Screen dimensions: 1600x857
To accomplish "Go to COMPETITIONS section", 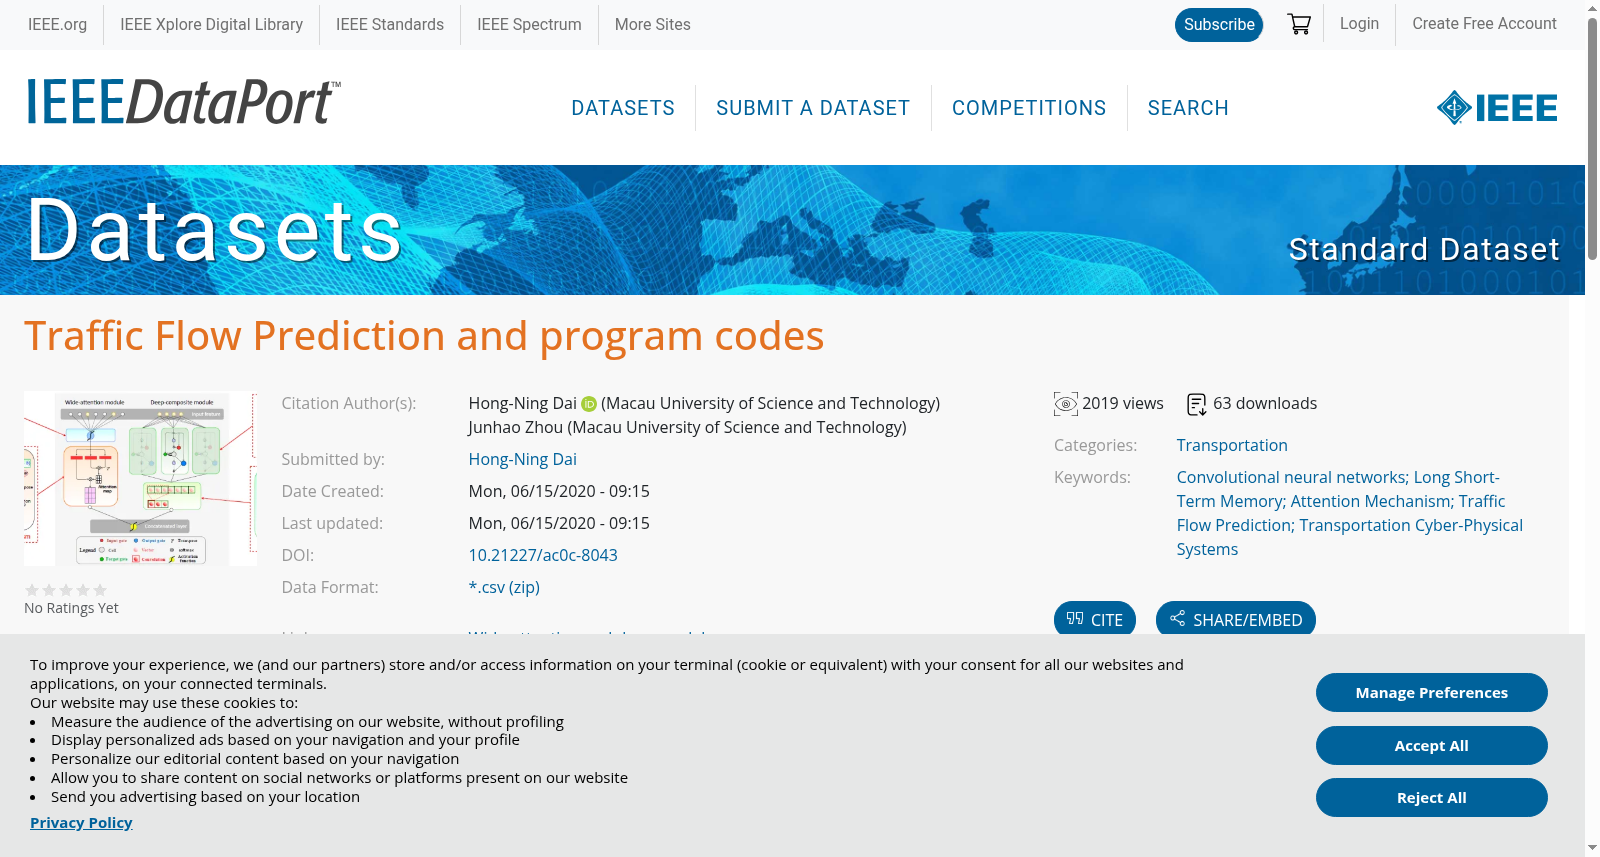I will pos(1029,108).
